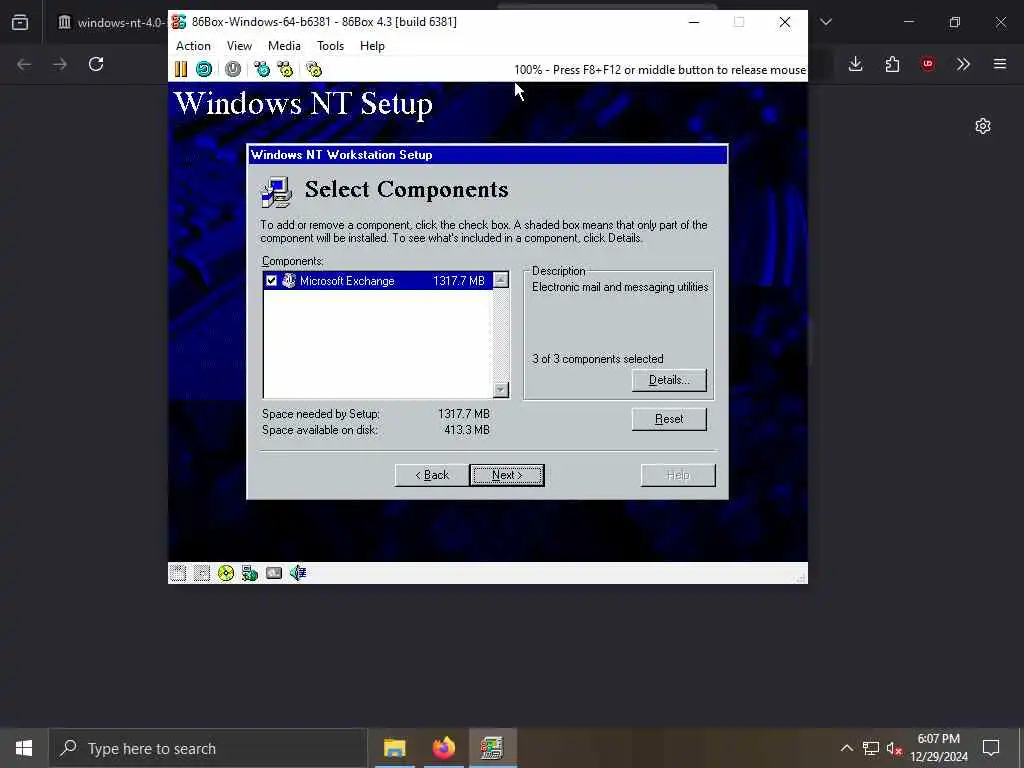Open the 86Box Help menu

372,46
